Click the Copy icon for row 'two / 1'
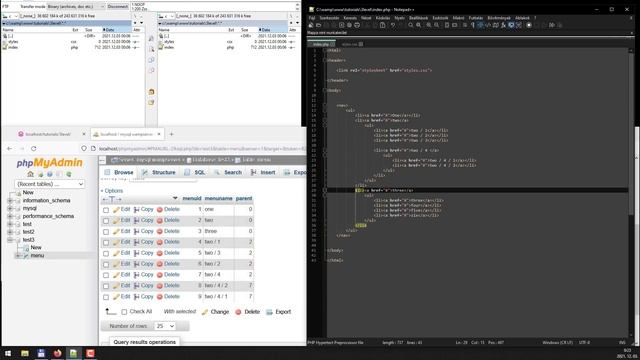Screen dimensions: 640x360 coord(137,242)
